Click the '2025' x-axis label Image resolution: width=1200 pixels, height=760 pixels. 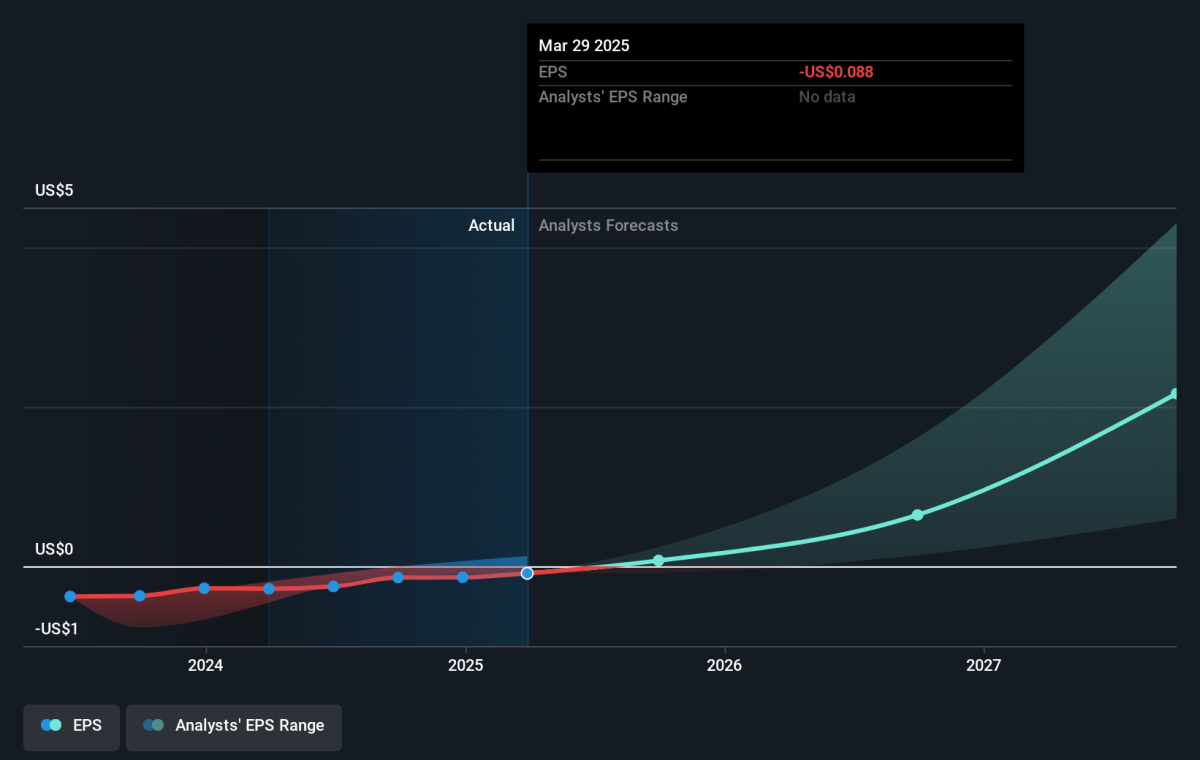(465, 665)
